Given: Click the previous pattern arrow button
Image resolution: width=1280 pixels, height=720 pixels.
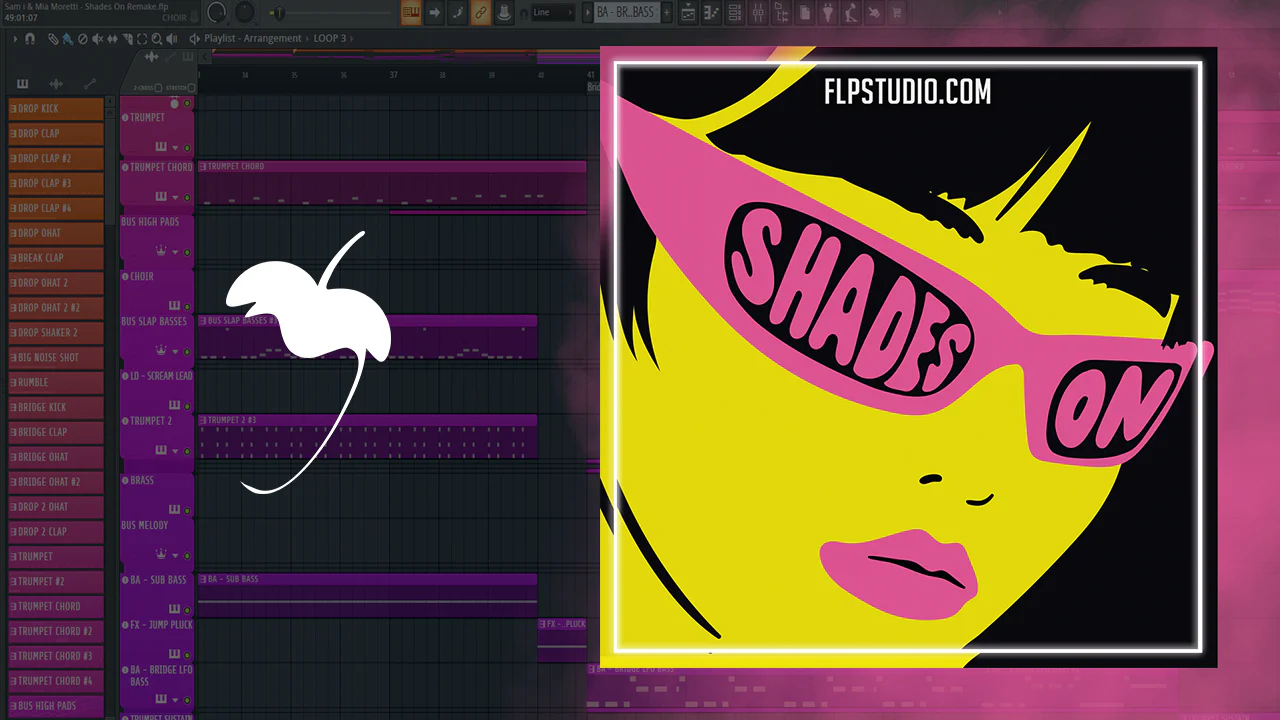Looking at the screenshot, I should coord(588,12).
